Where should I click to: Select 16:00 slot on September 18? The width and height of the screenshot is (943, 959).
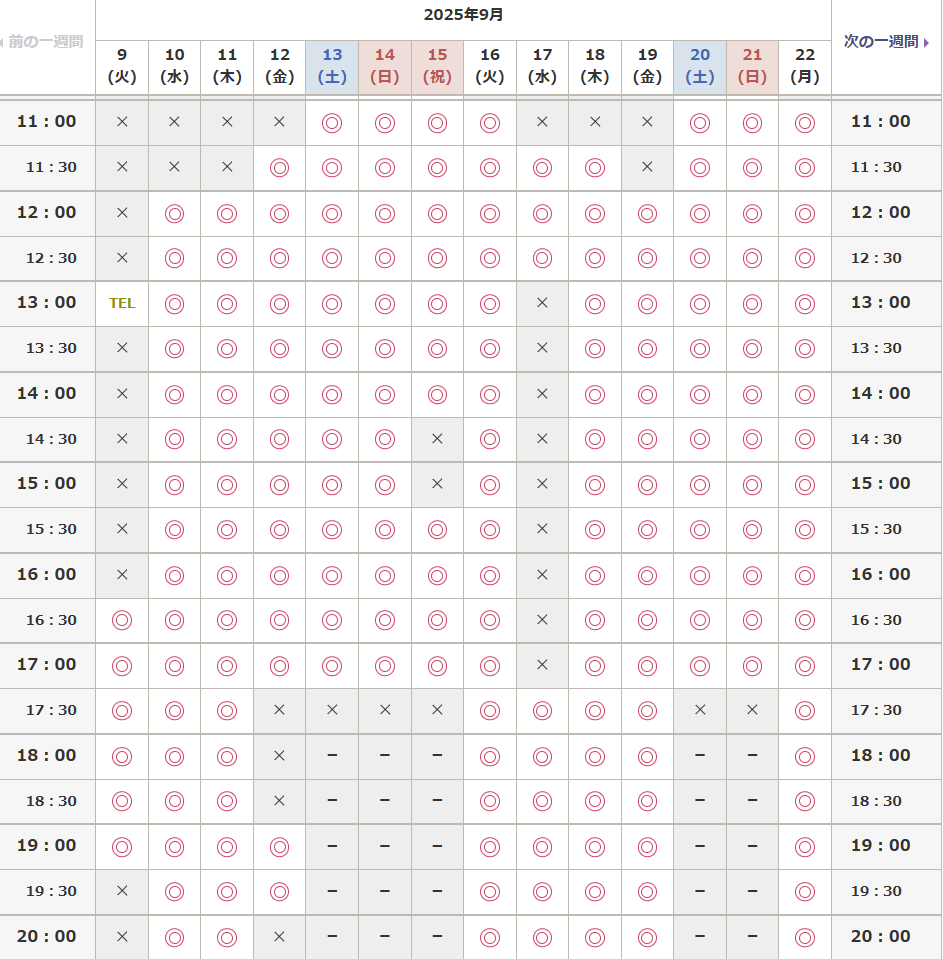(x=595, y=575)
